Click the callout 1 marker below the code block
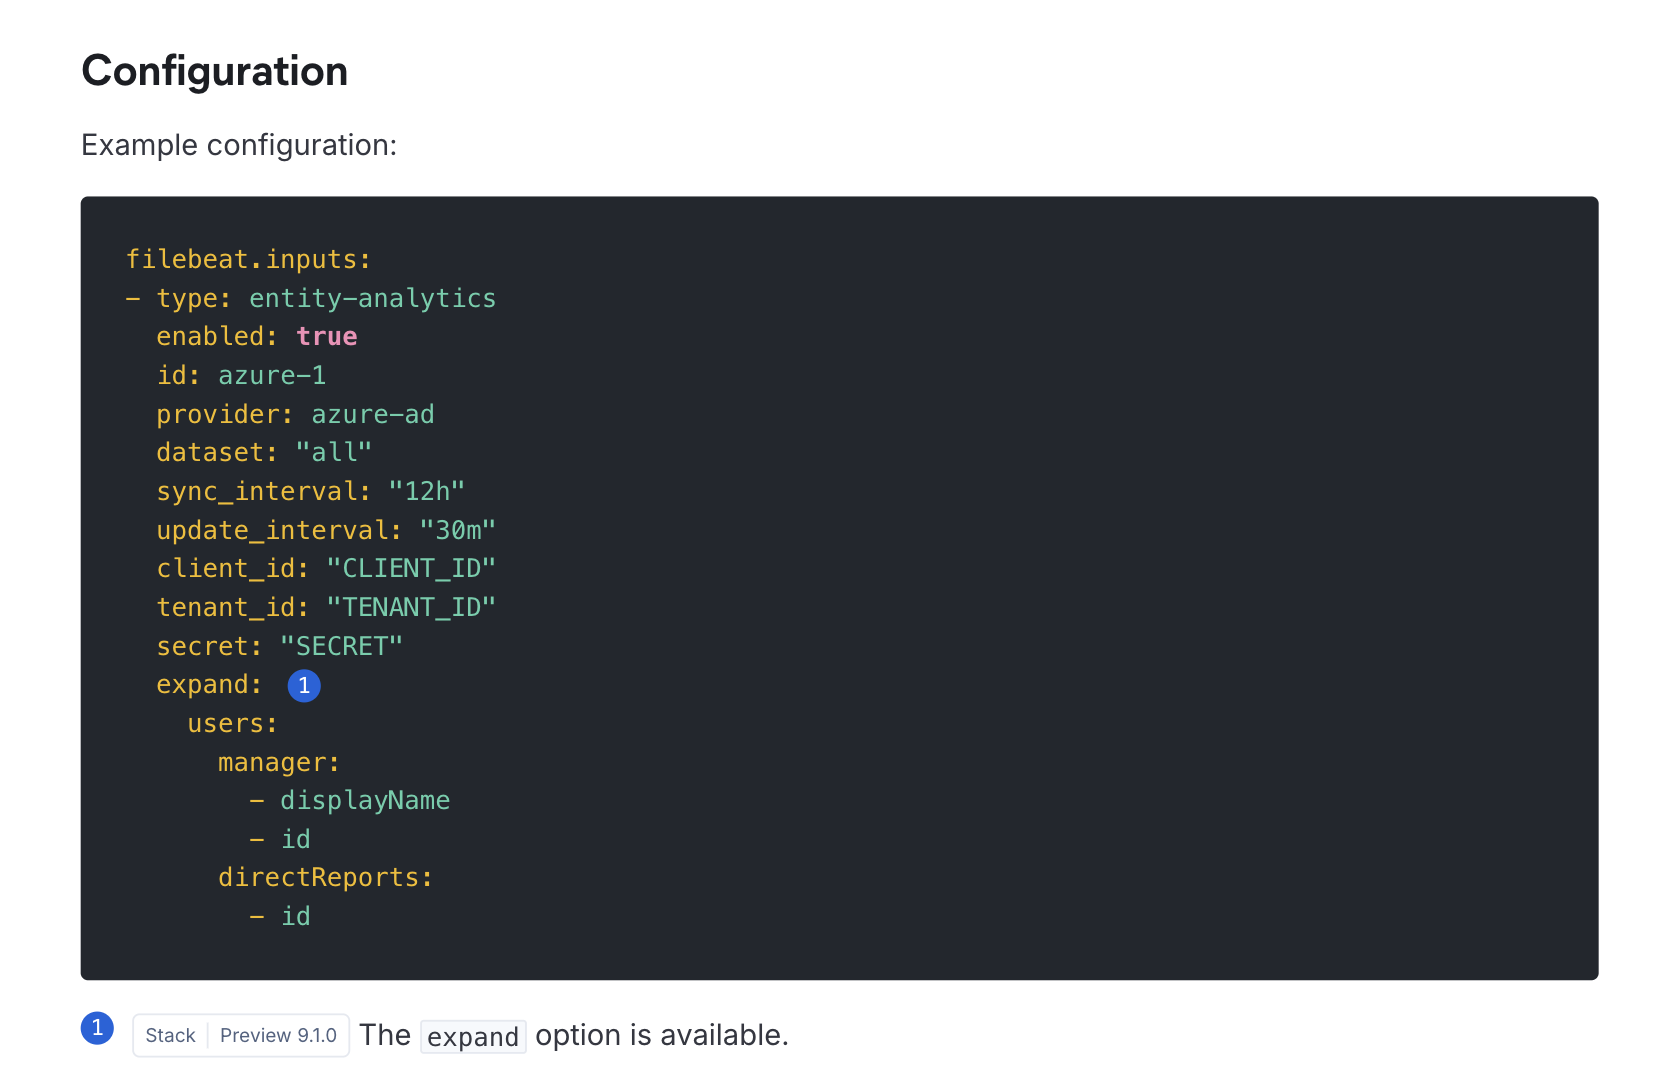This screenshot has width=1670, height=1080. click(97, 1028)
